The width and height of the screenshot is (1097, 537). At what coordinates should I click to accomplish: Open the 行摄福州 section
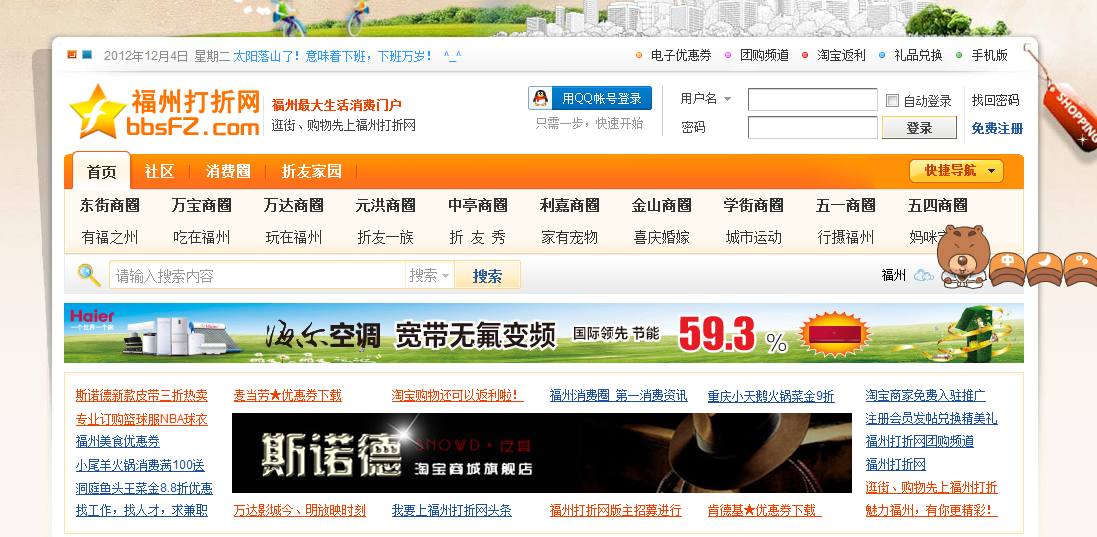pos(846,238)
